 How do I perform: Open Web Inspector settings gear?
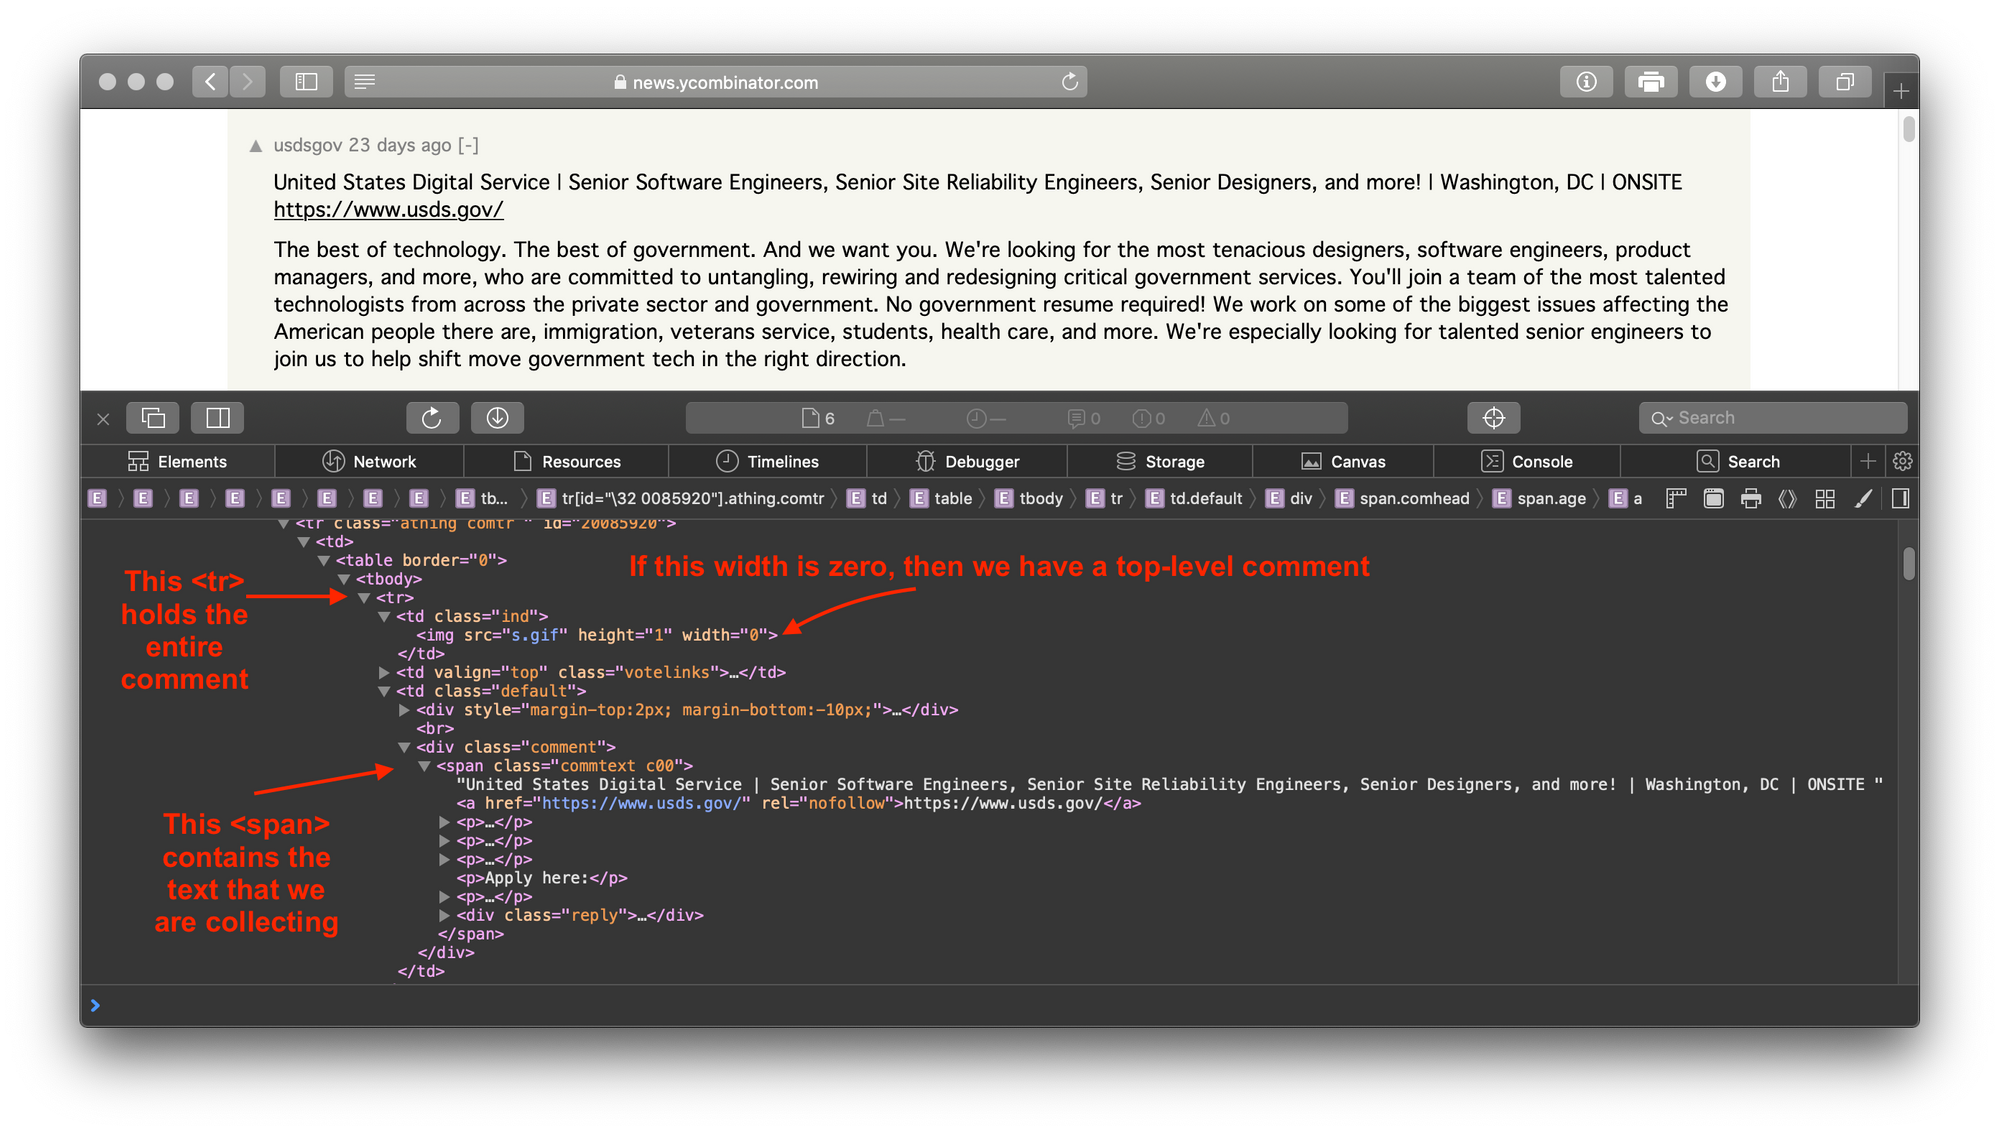click(1902, 461)
